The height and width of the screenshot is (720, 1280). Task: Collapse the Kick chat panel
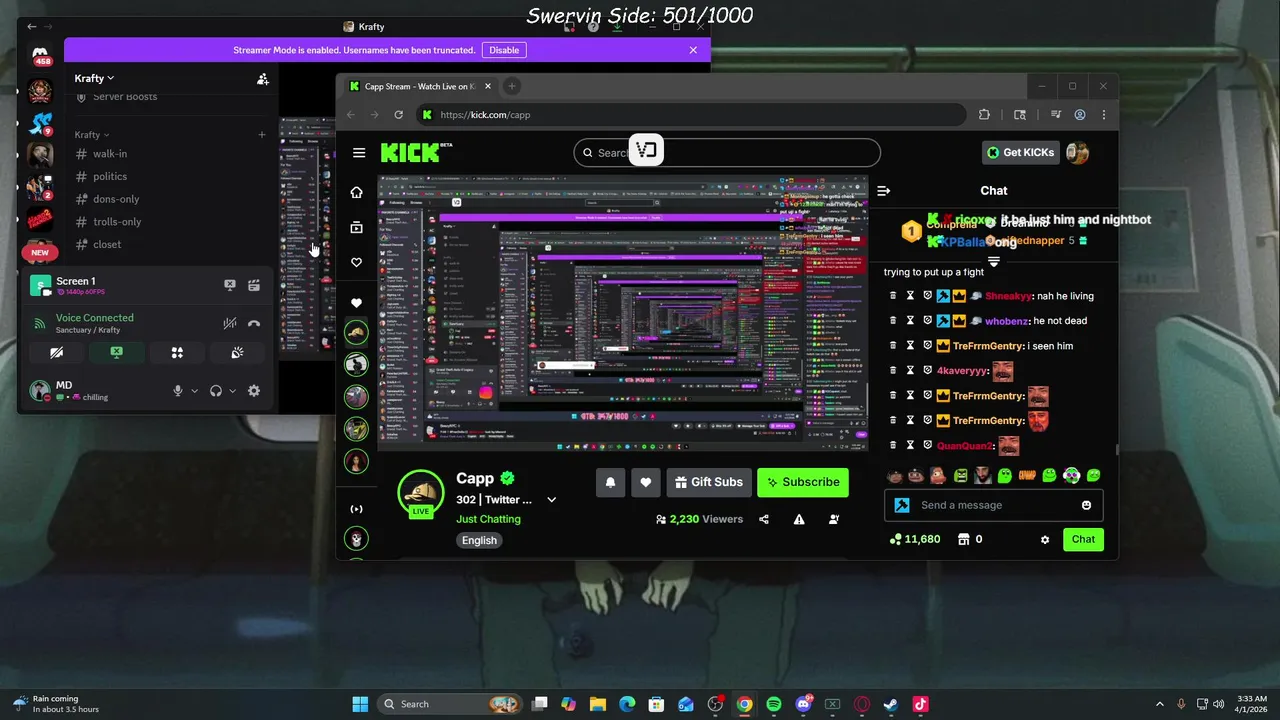883,191
